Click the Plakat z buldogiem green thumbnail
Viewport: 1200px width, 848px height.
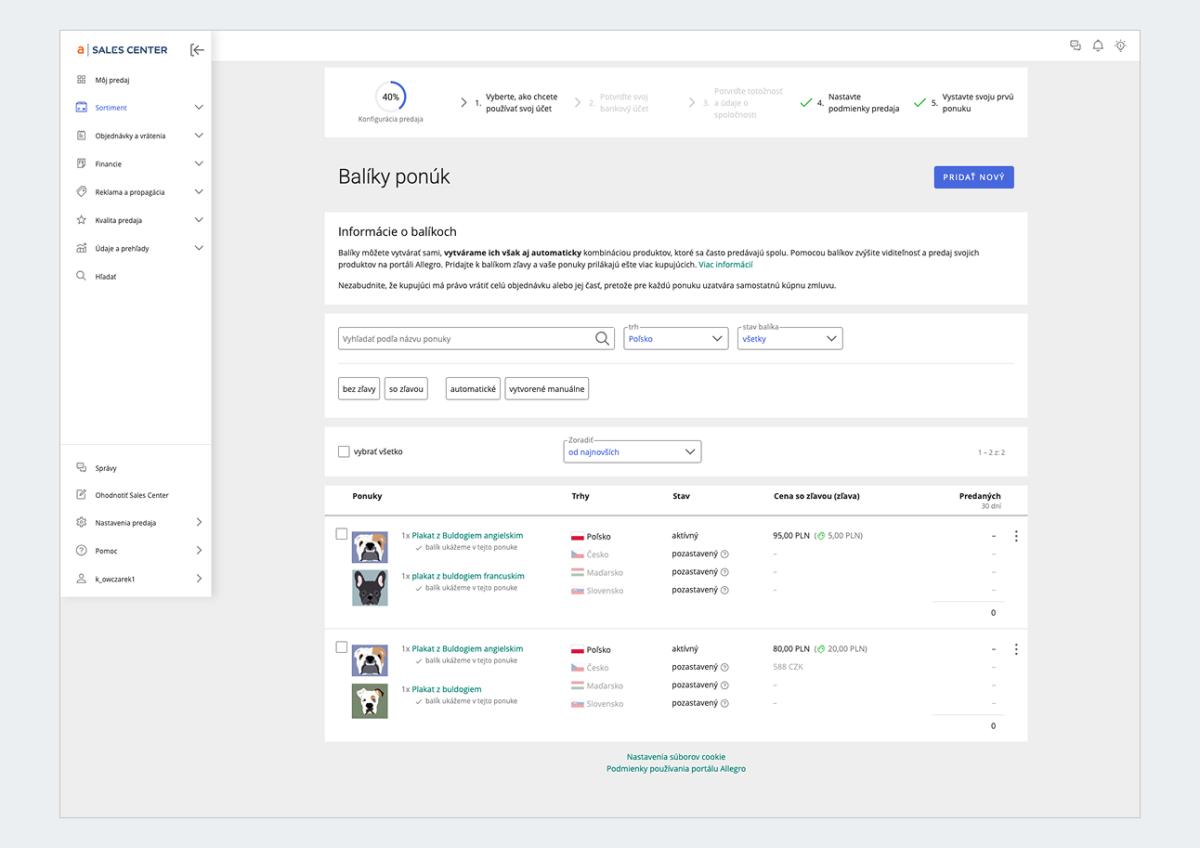tap(370, 700)
